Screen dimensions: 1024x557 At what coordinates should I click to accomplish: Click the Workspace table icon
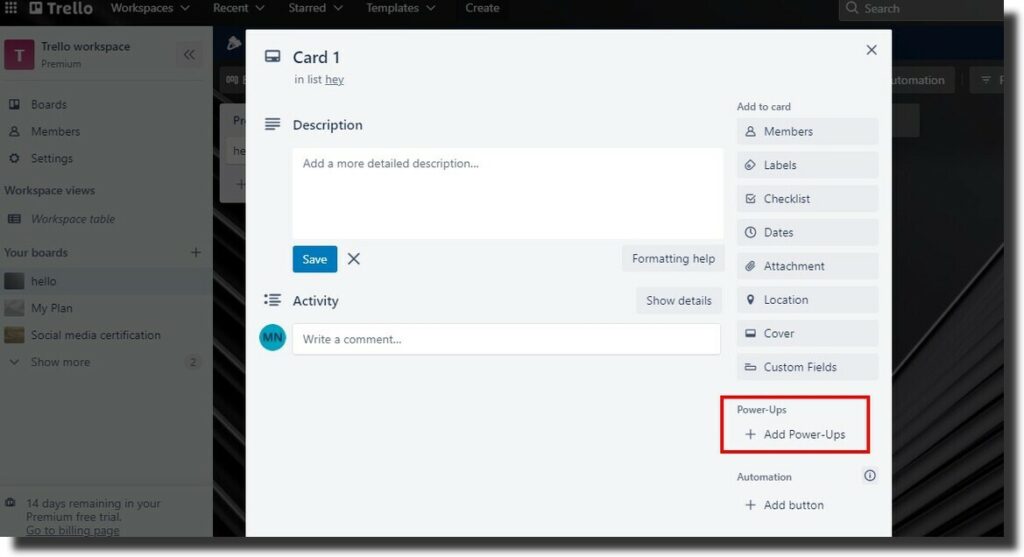click(14, 219)
